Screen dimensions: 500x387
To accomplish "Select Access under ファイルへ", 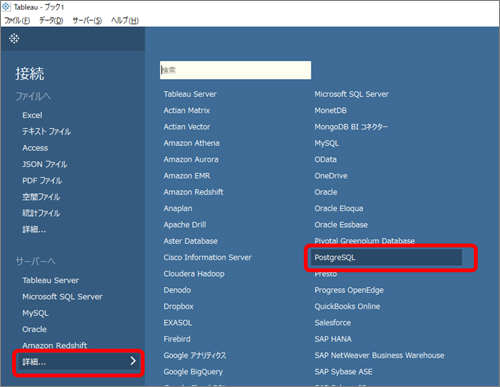I will 35,148.
